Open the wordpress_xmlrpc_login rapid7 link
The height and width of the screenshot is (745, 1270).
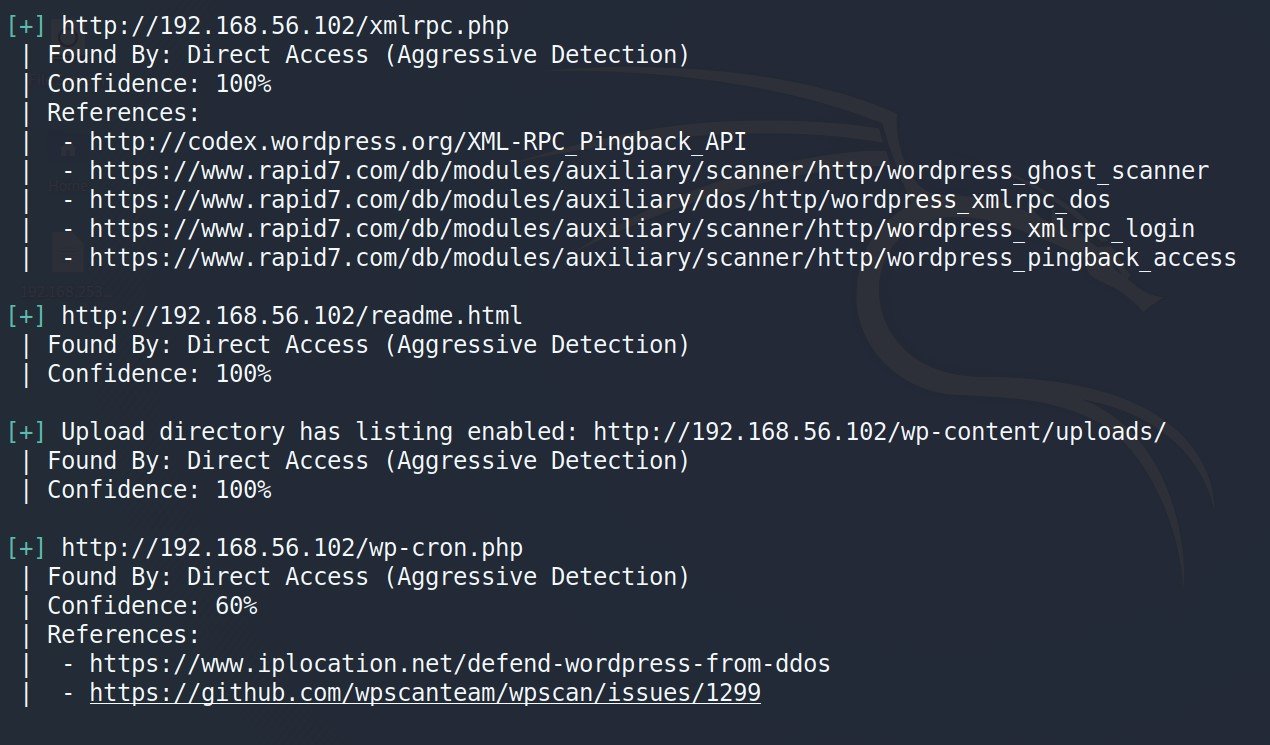(642, 229)
